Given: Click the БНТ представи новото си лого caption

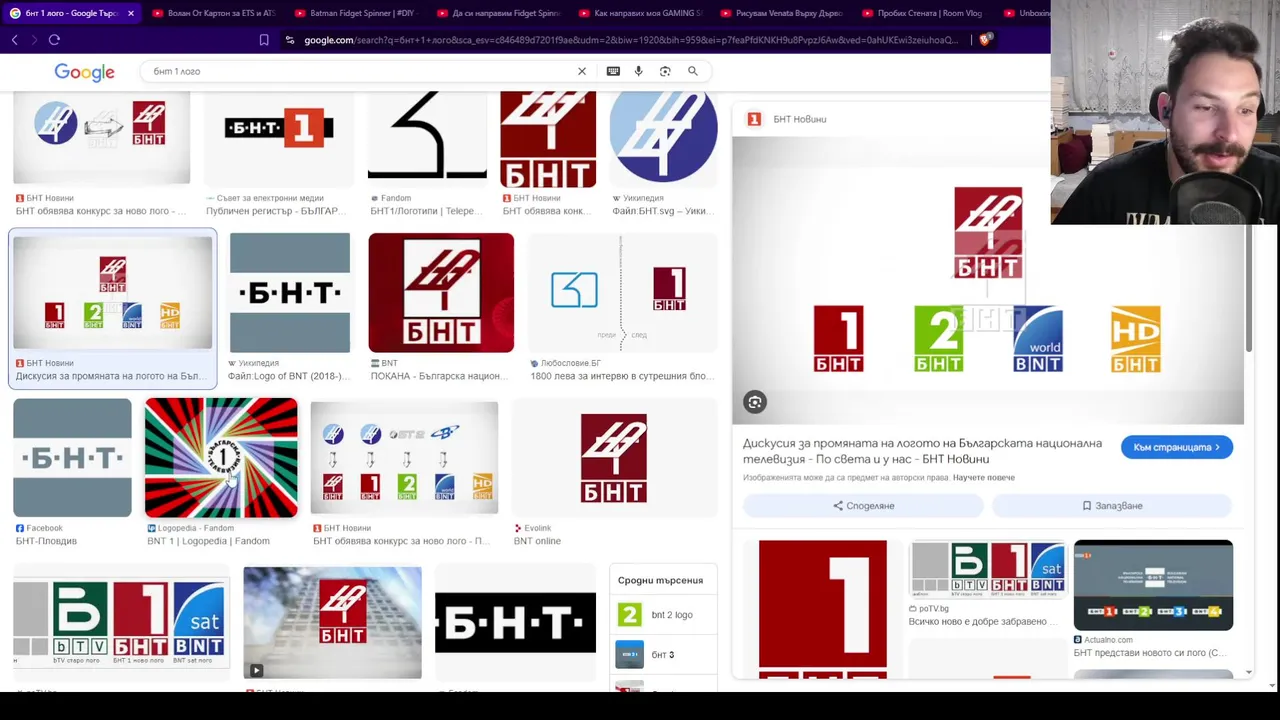Looking at the screenshot, I should pyautogui.click(x=1150, y=653).
